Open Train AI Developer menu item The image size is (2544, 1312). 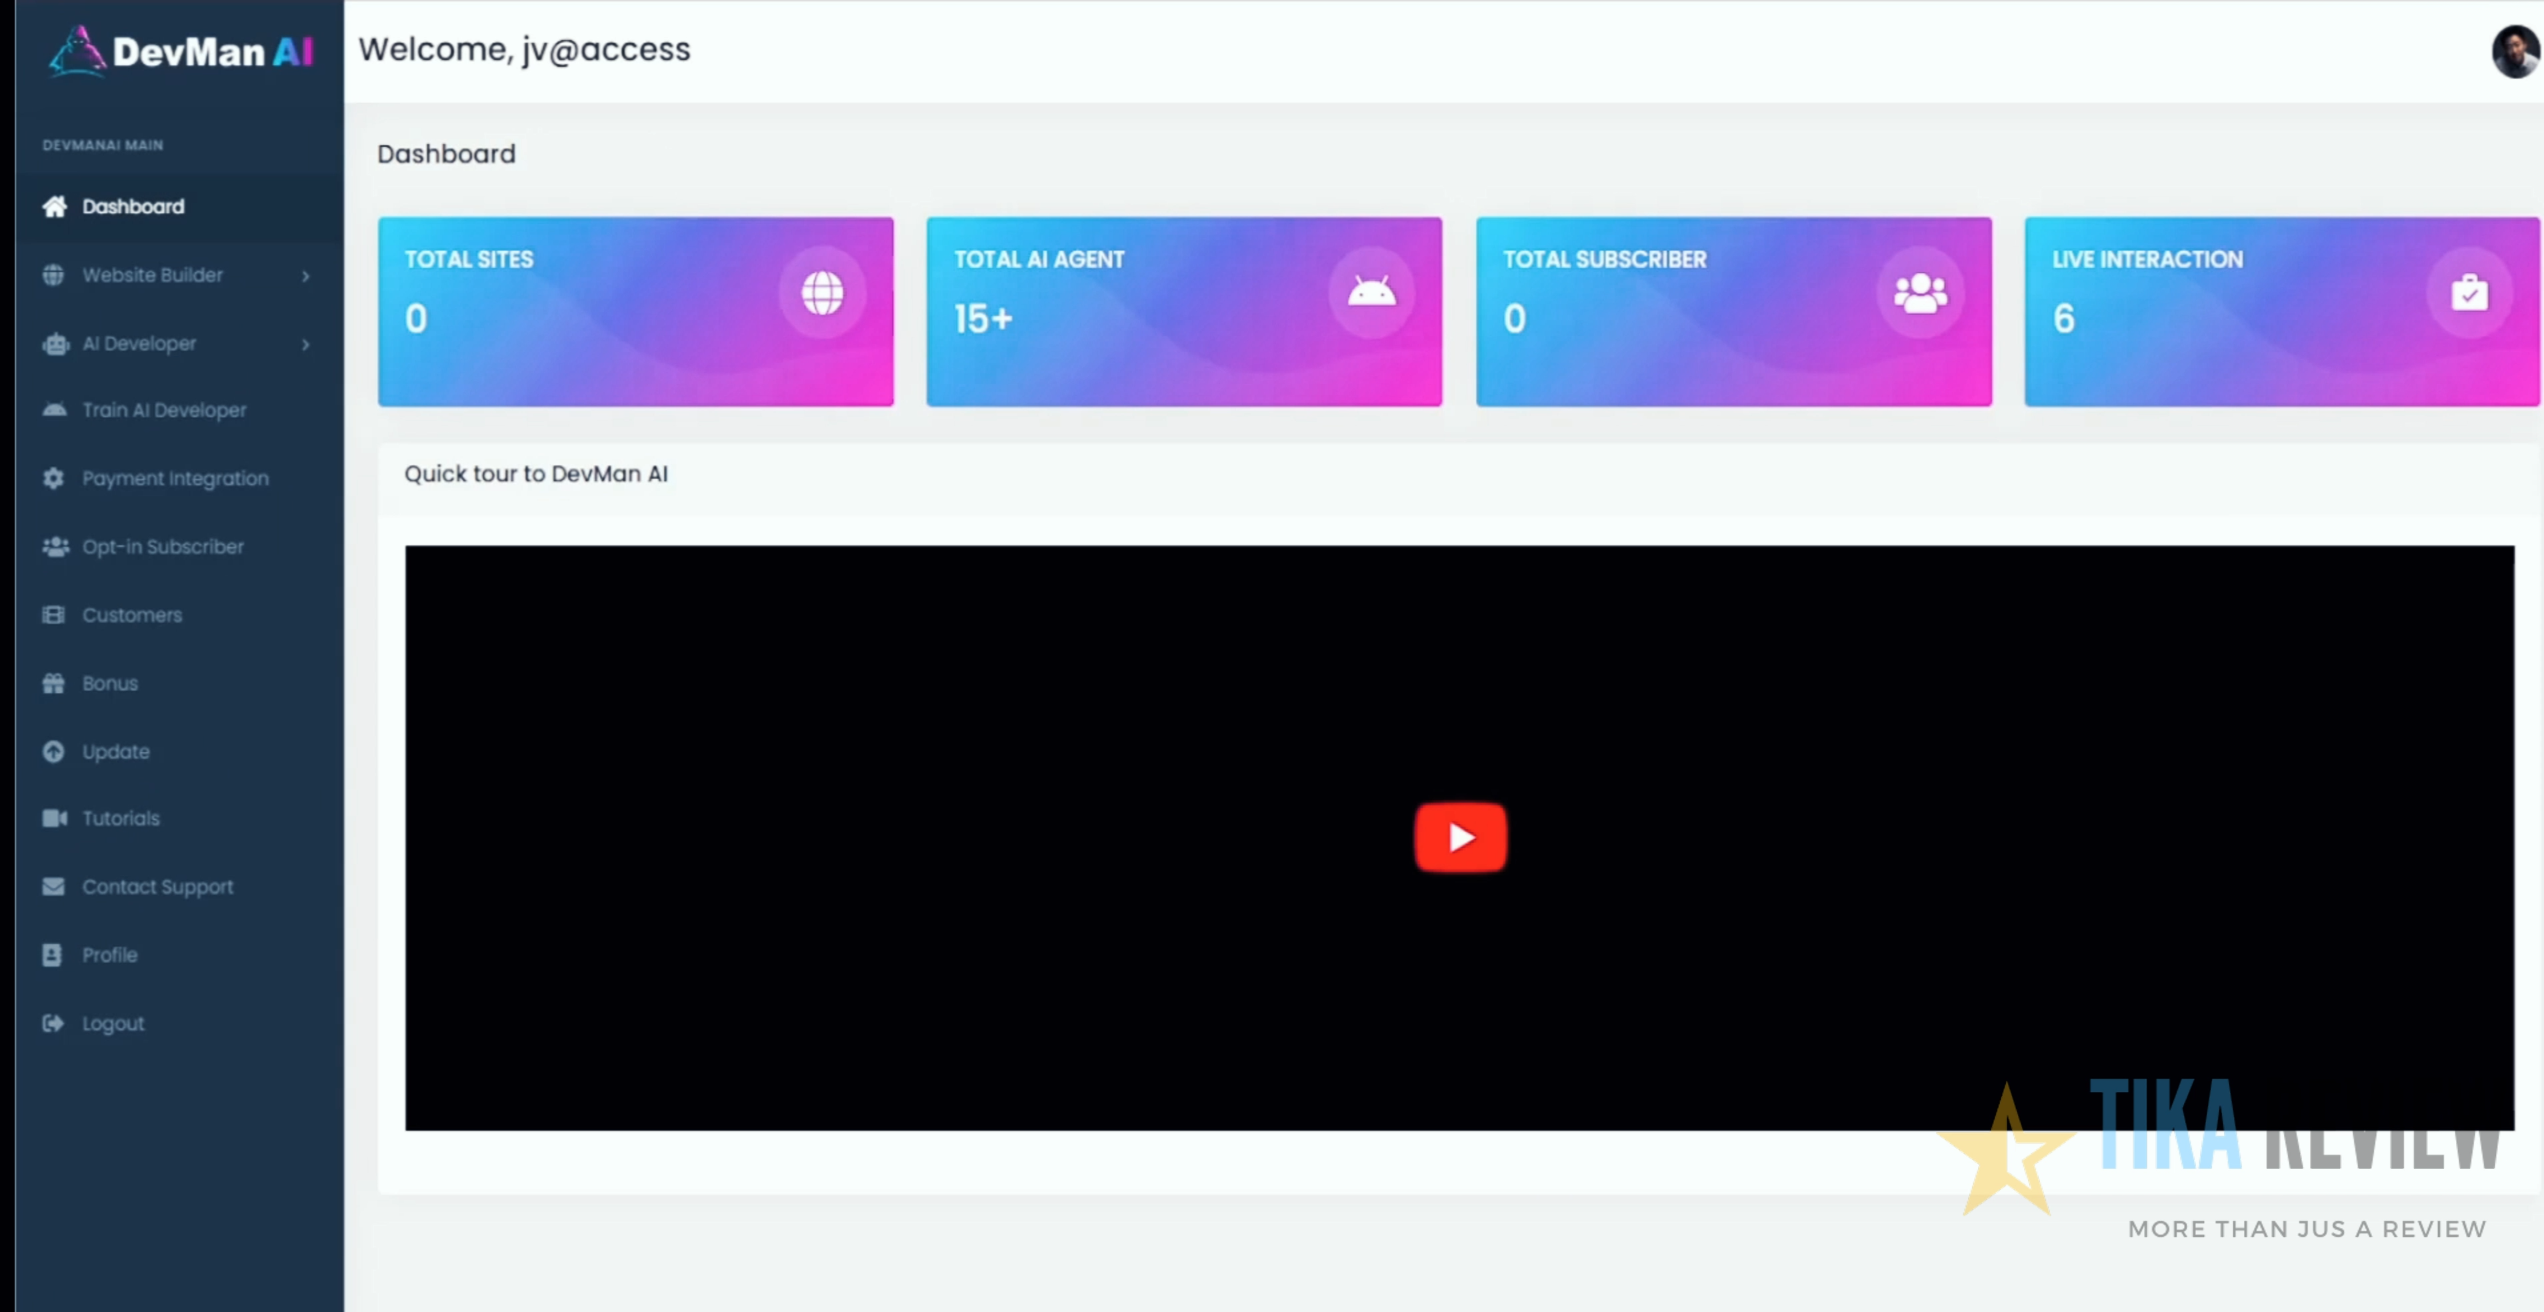pos(180,410)
